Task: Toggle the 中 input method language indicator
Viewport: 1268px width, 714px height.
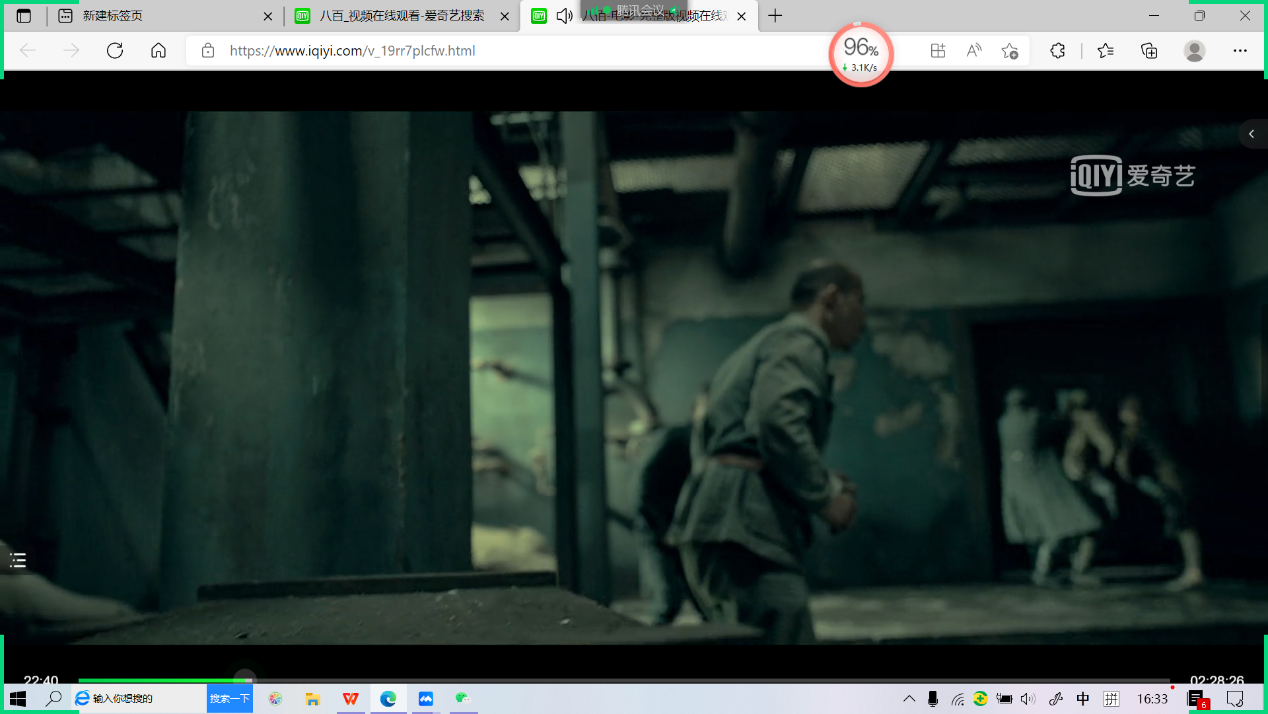Action: (1083, 699)
